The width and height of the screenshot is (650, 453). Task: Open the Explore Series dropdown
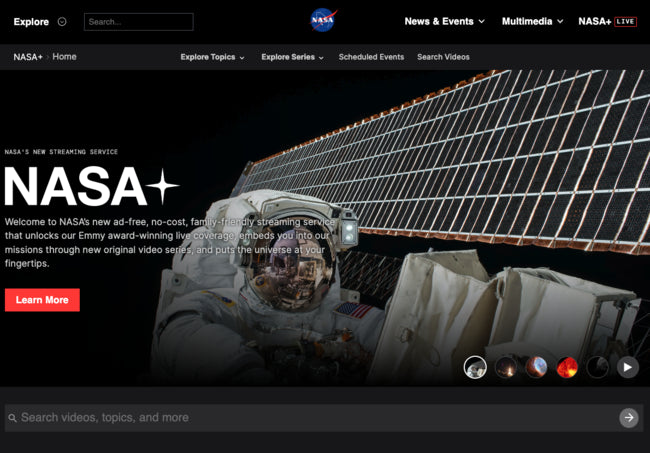click(x=292, y=57)
